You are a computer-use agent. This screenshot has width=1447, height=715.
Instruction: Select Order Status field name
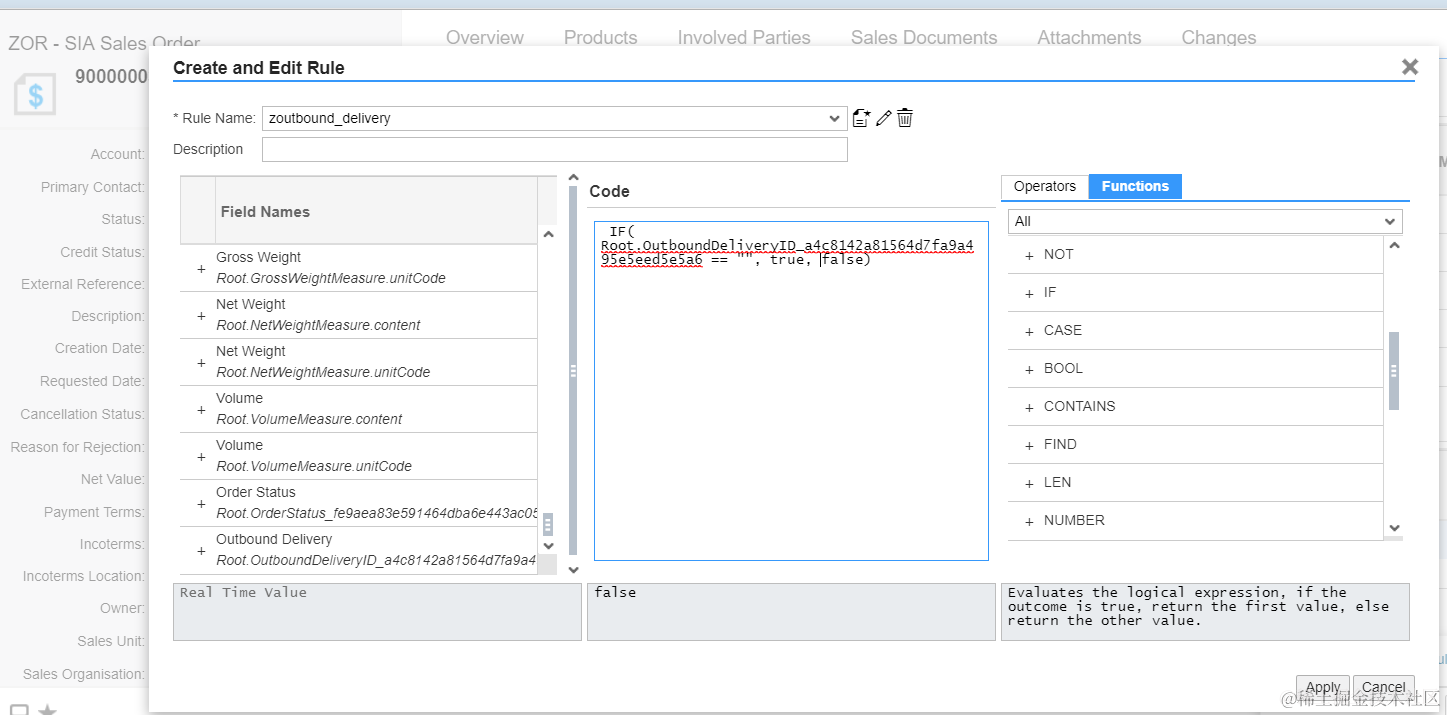pyautogui.click(x=256, y=492)
